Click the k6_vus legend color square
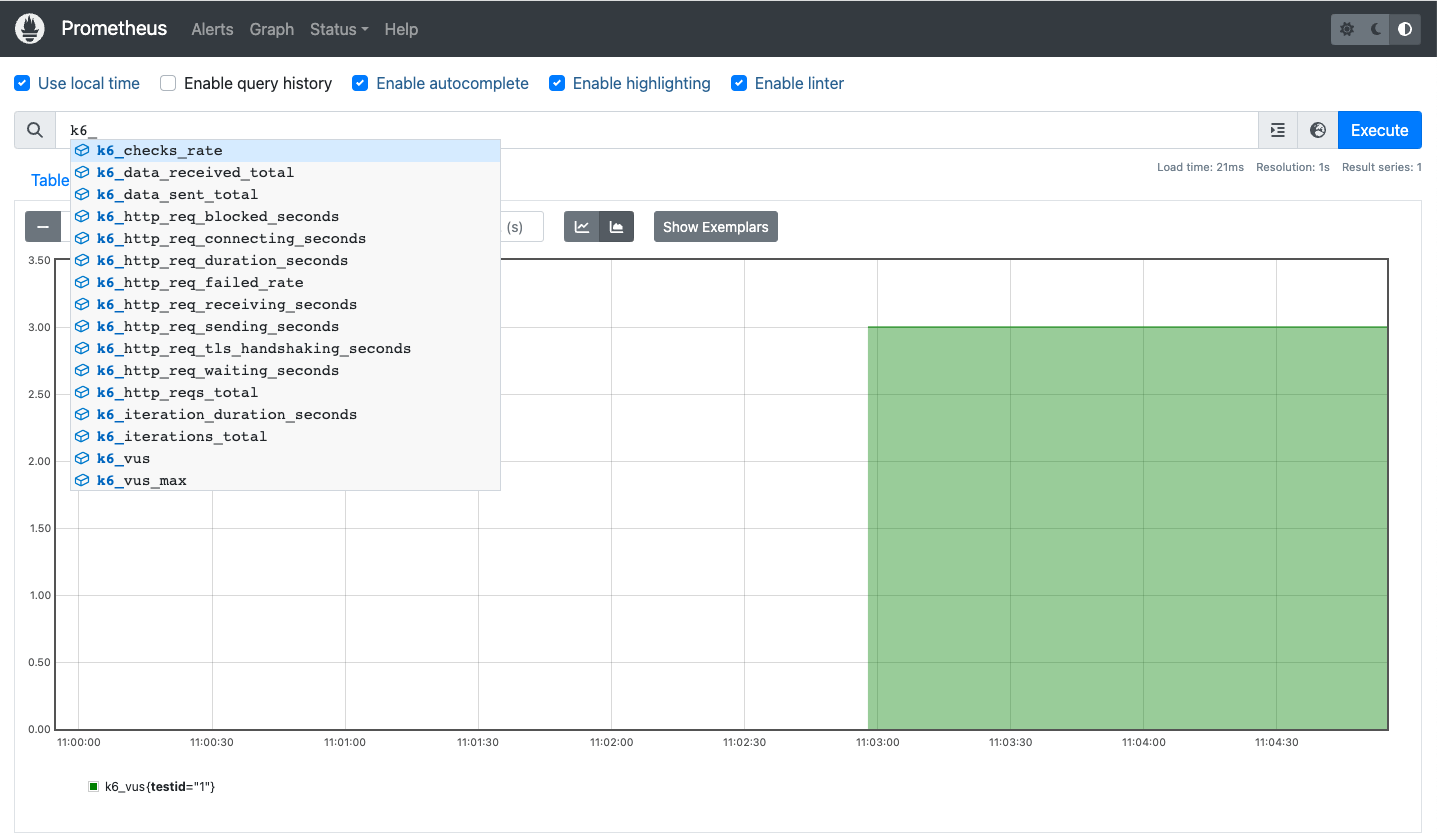The image size is (1437, 840). pos(93,786)
